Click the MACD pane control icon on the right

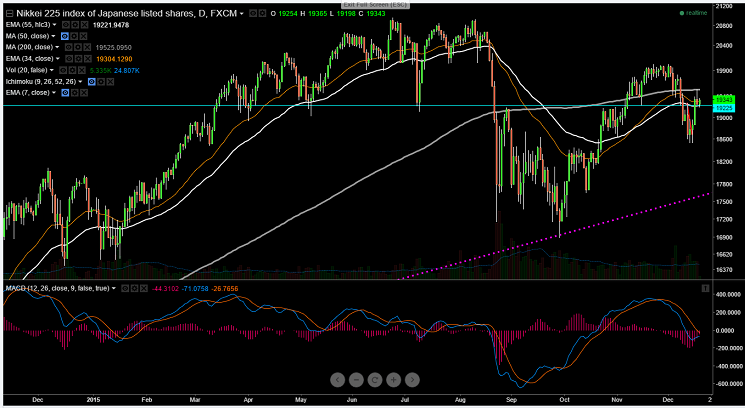coord(705,288)
